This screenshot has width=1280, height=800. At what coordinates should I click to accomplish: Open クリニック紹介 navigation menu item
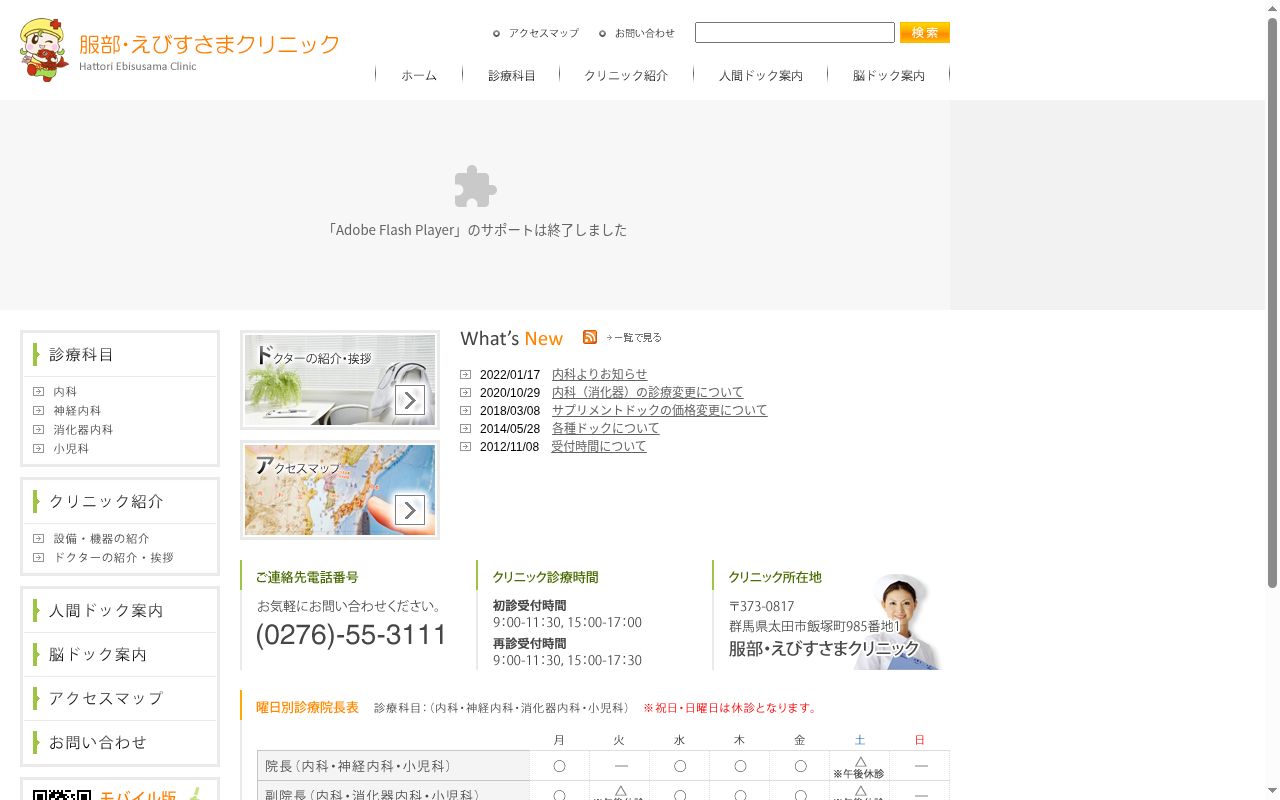626,75
